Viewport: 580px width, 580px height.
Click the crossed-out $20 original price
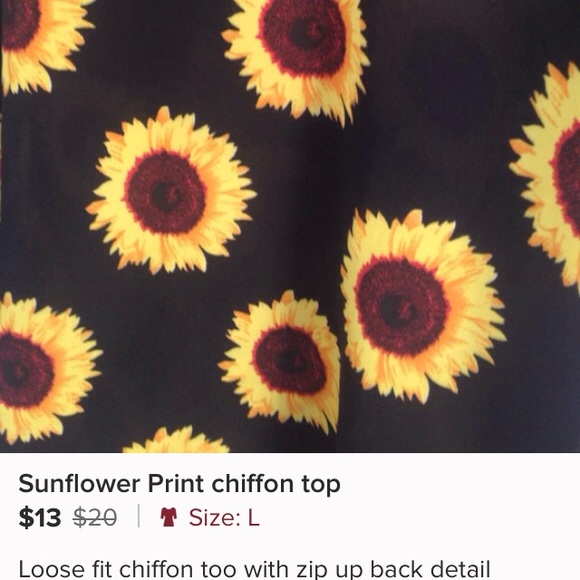(95, 517)
